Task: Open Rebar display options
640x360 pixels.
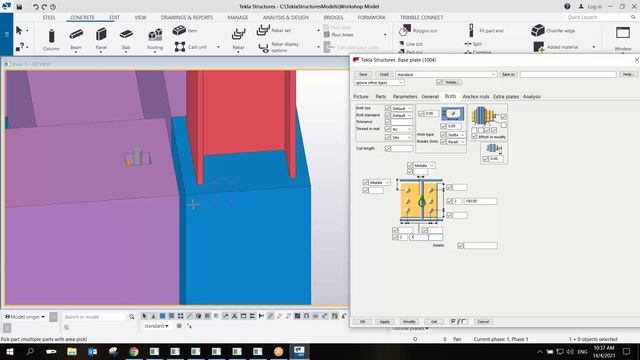Action: [279, 47]
